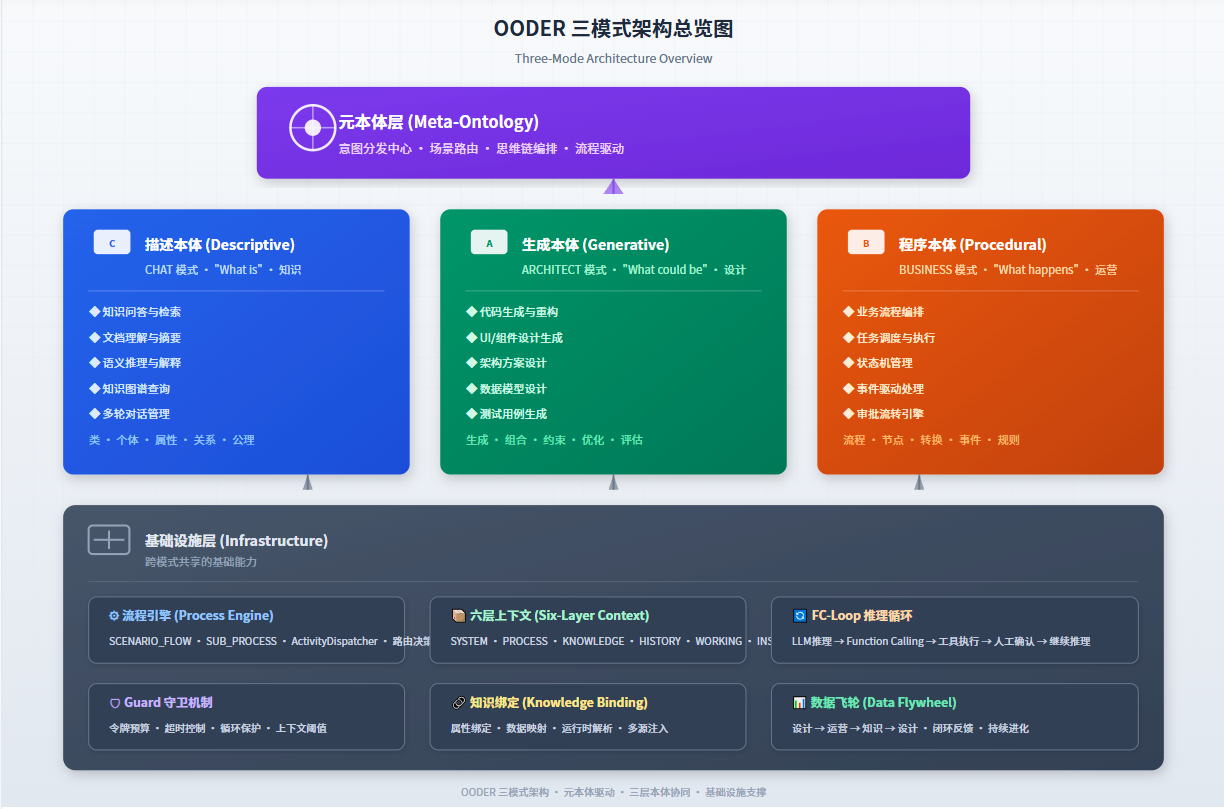The width and height of the screenshot is (1224, 809).
Task: Click the chart icon beside 数据飞轮
Action: [x=799, y=703]
